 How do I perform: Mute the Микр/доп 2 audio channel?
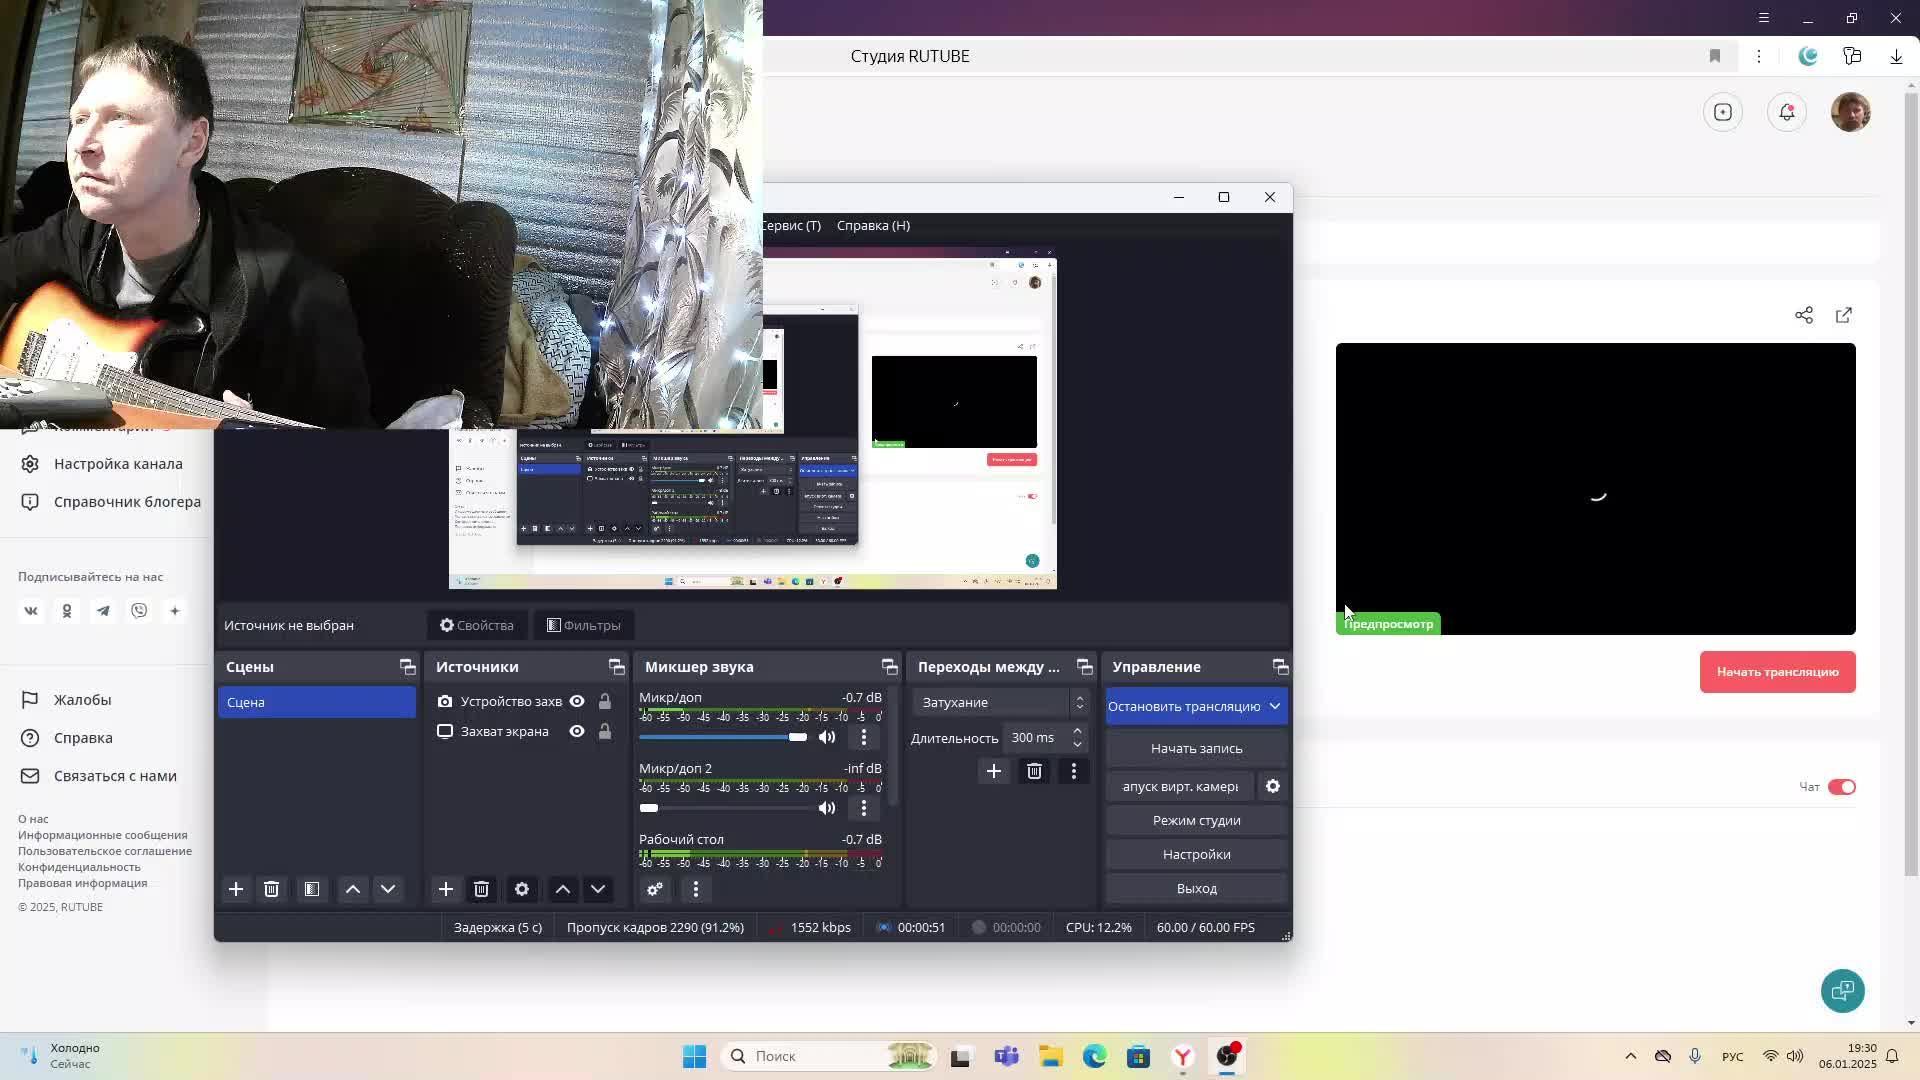click(x=827, y=808)
